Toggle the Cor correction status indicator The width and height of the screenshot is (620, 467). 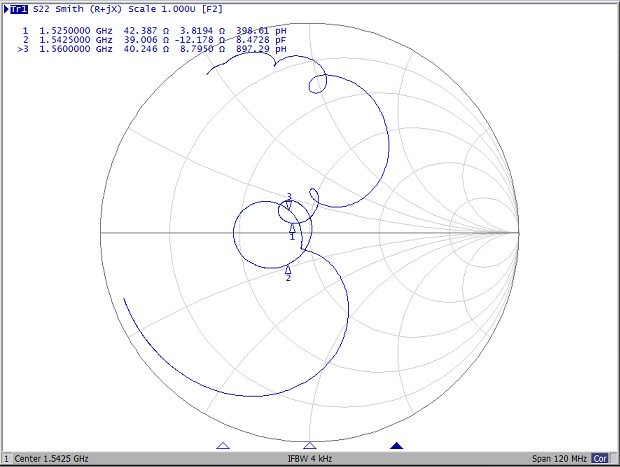600,458
